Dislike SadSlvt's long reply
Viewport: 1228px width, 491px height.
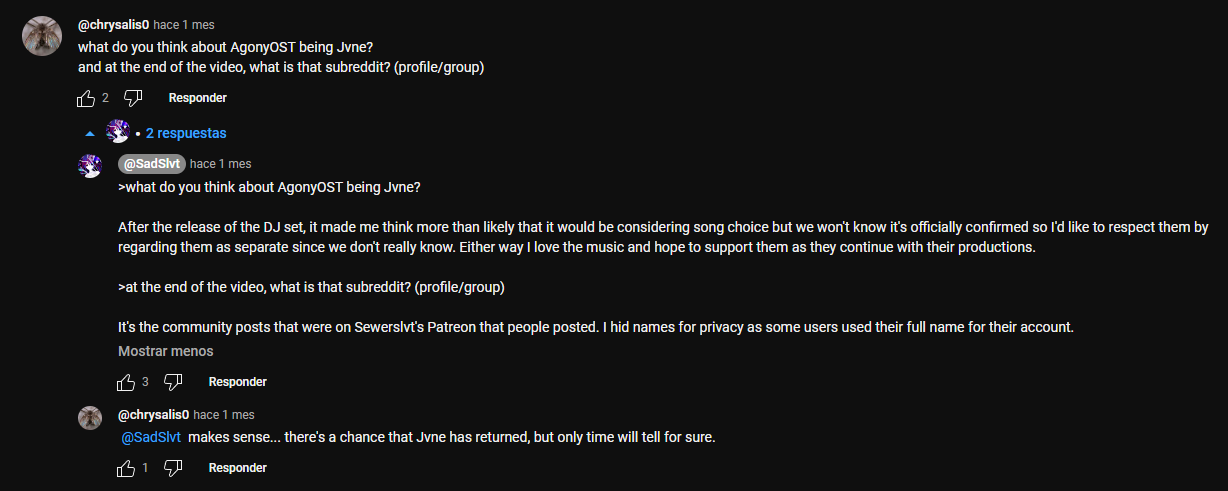coord(173,382)
